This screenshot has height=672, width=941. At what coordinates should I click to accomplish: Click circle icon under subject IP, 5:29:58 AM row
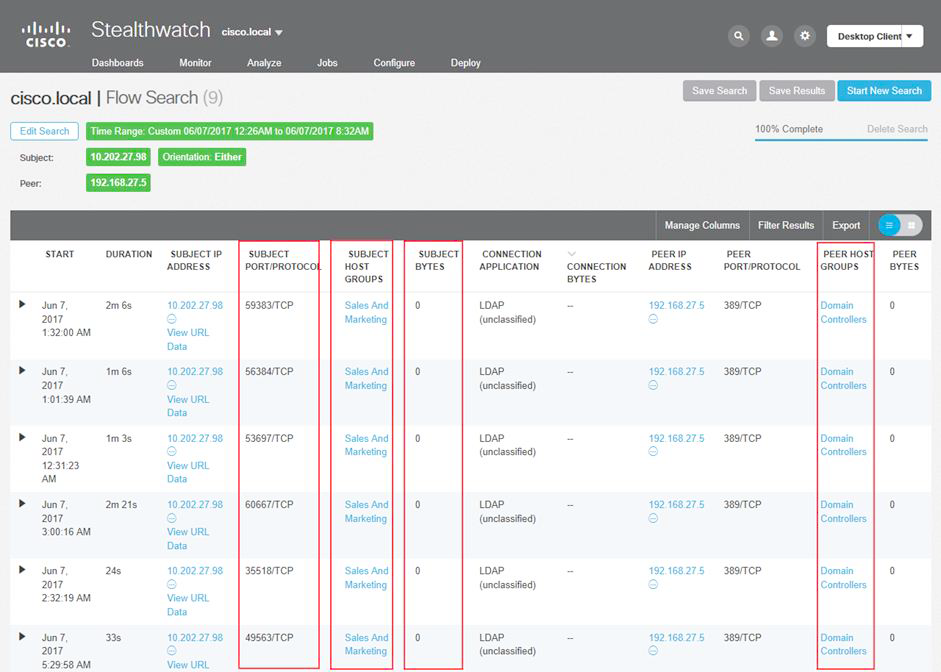point(172,651)
